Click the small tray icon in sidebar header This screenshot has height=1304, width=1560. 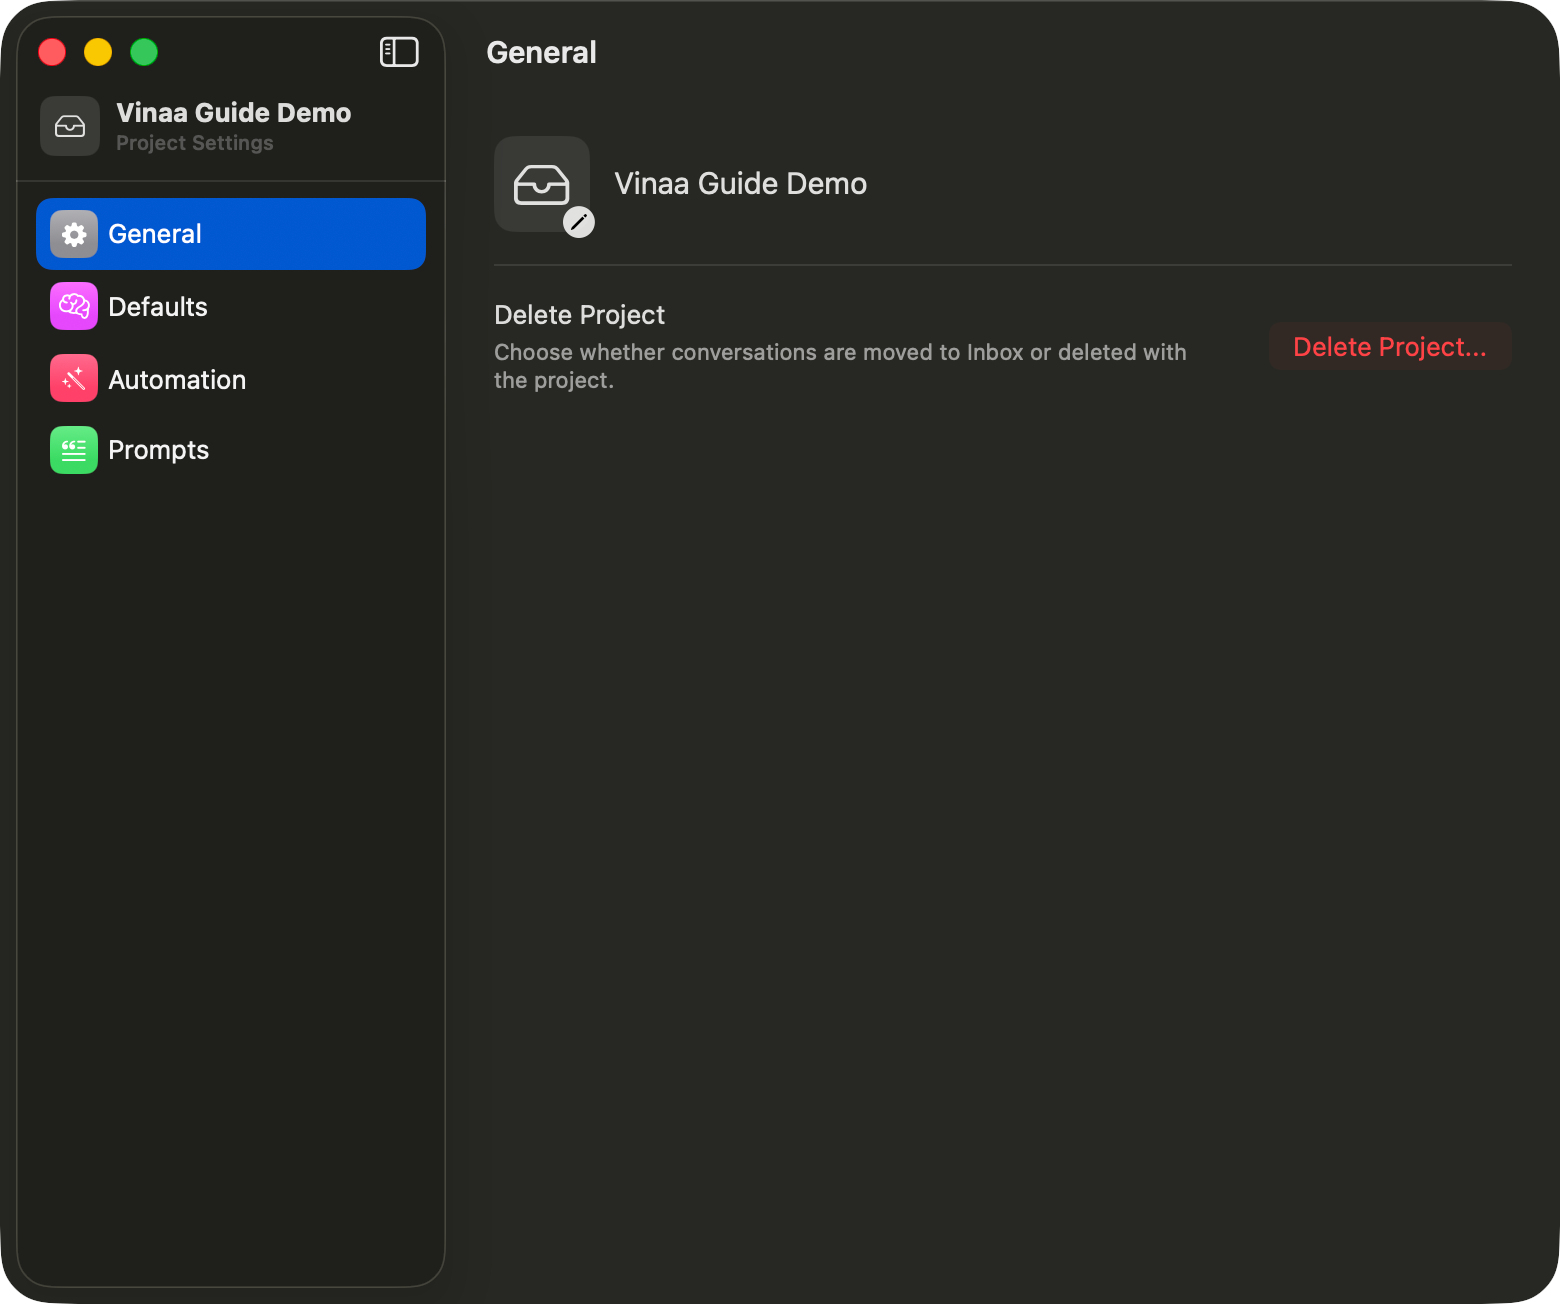tap(70, 126)
